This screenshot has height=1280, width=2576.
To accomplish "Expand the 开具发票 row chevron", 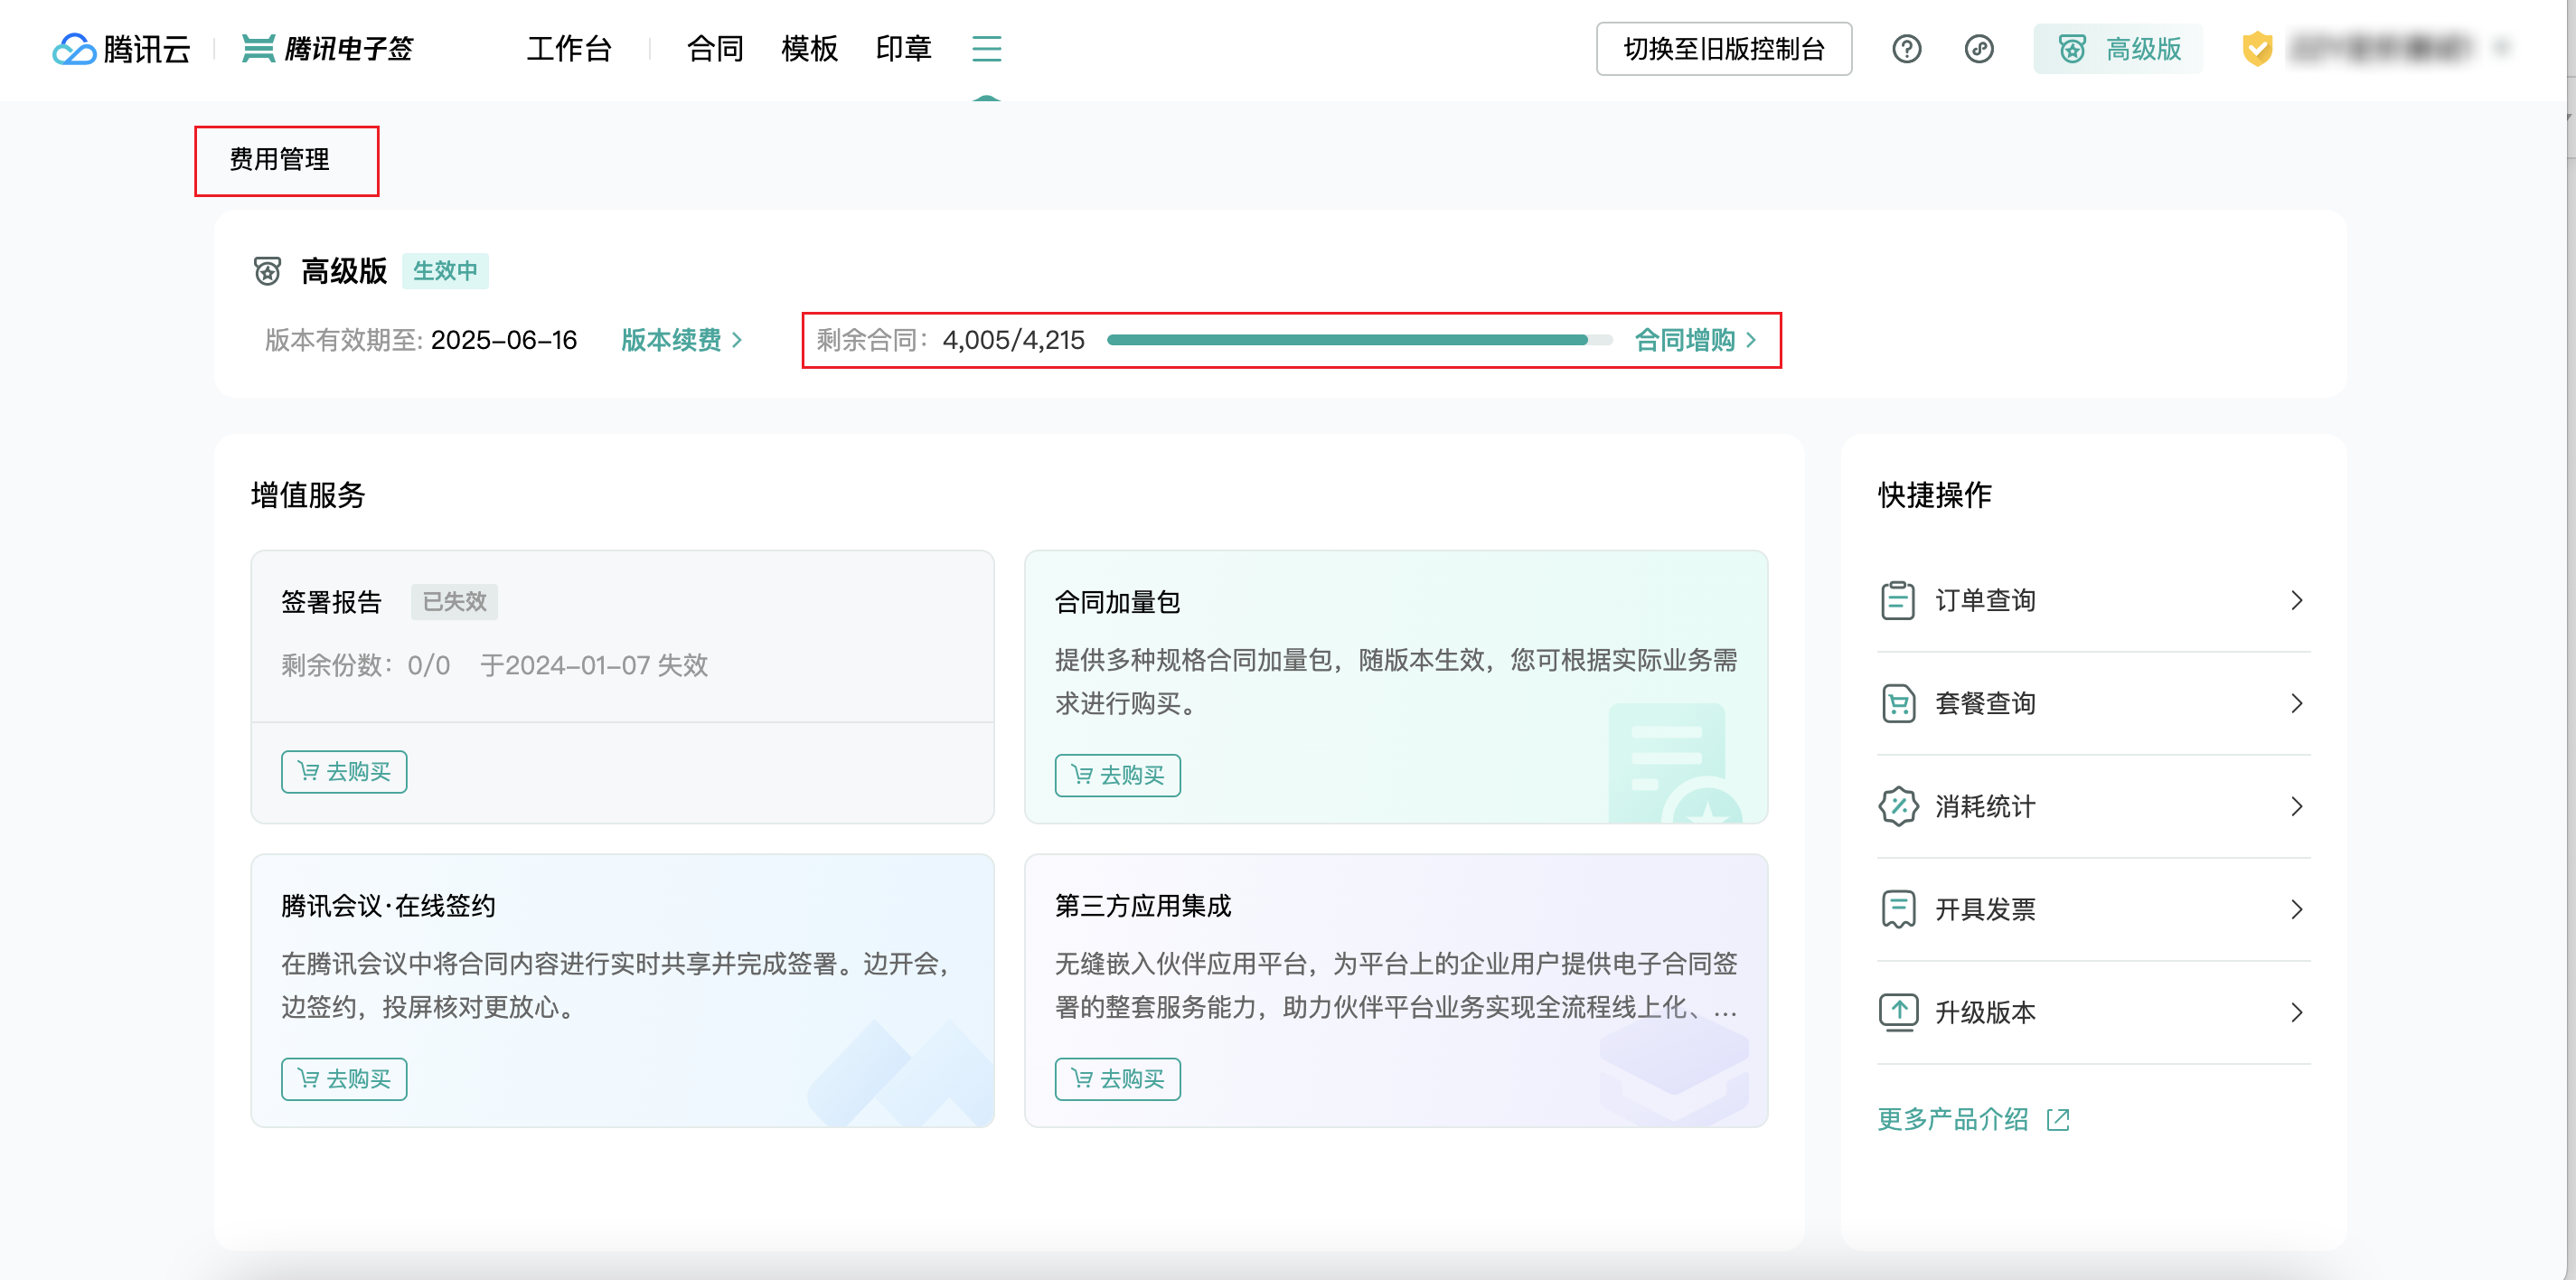I will point(2297,909).
